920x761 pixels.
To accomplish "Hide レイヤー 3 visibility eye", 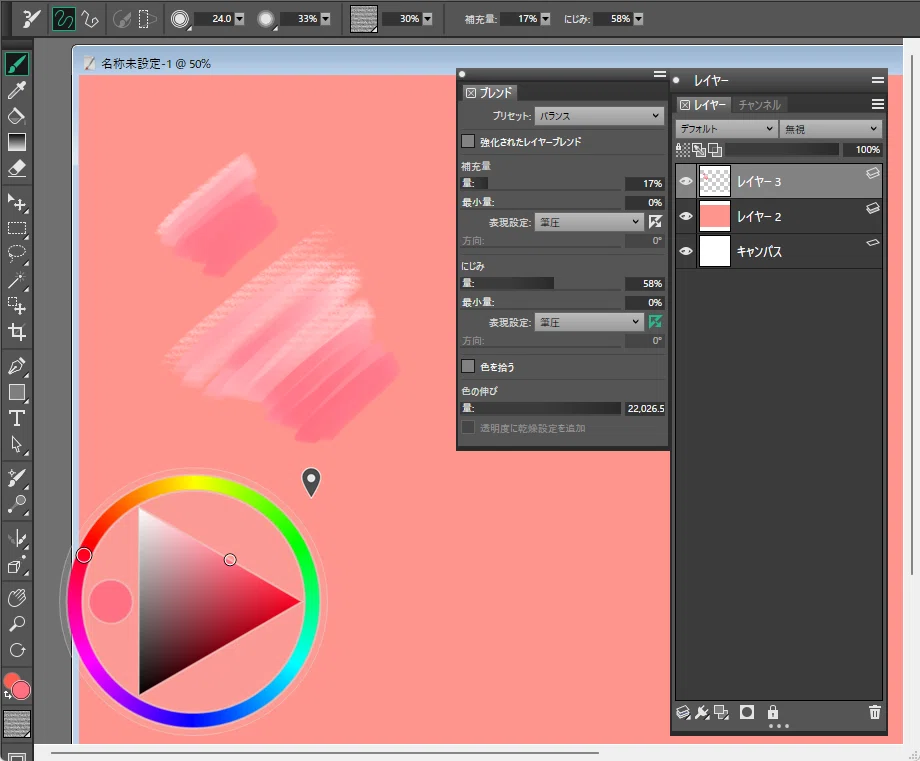I will pyautogui.click(x=685, y=181).
